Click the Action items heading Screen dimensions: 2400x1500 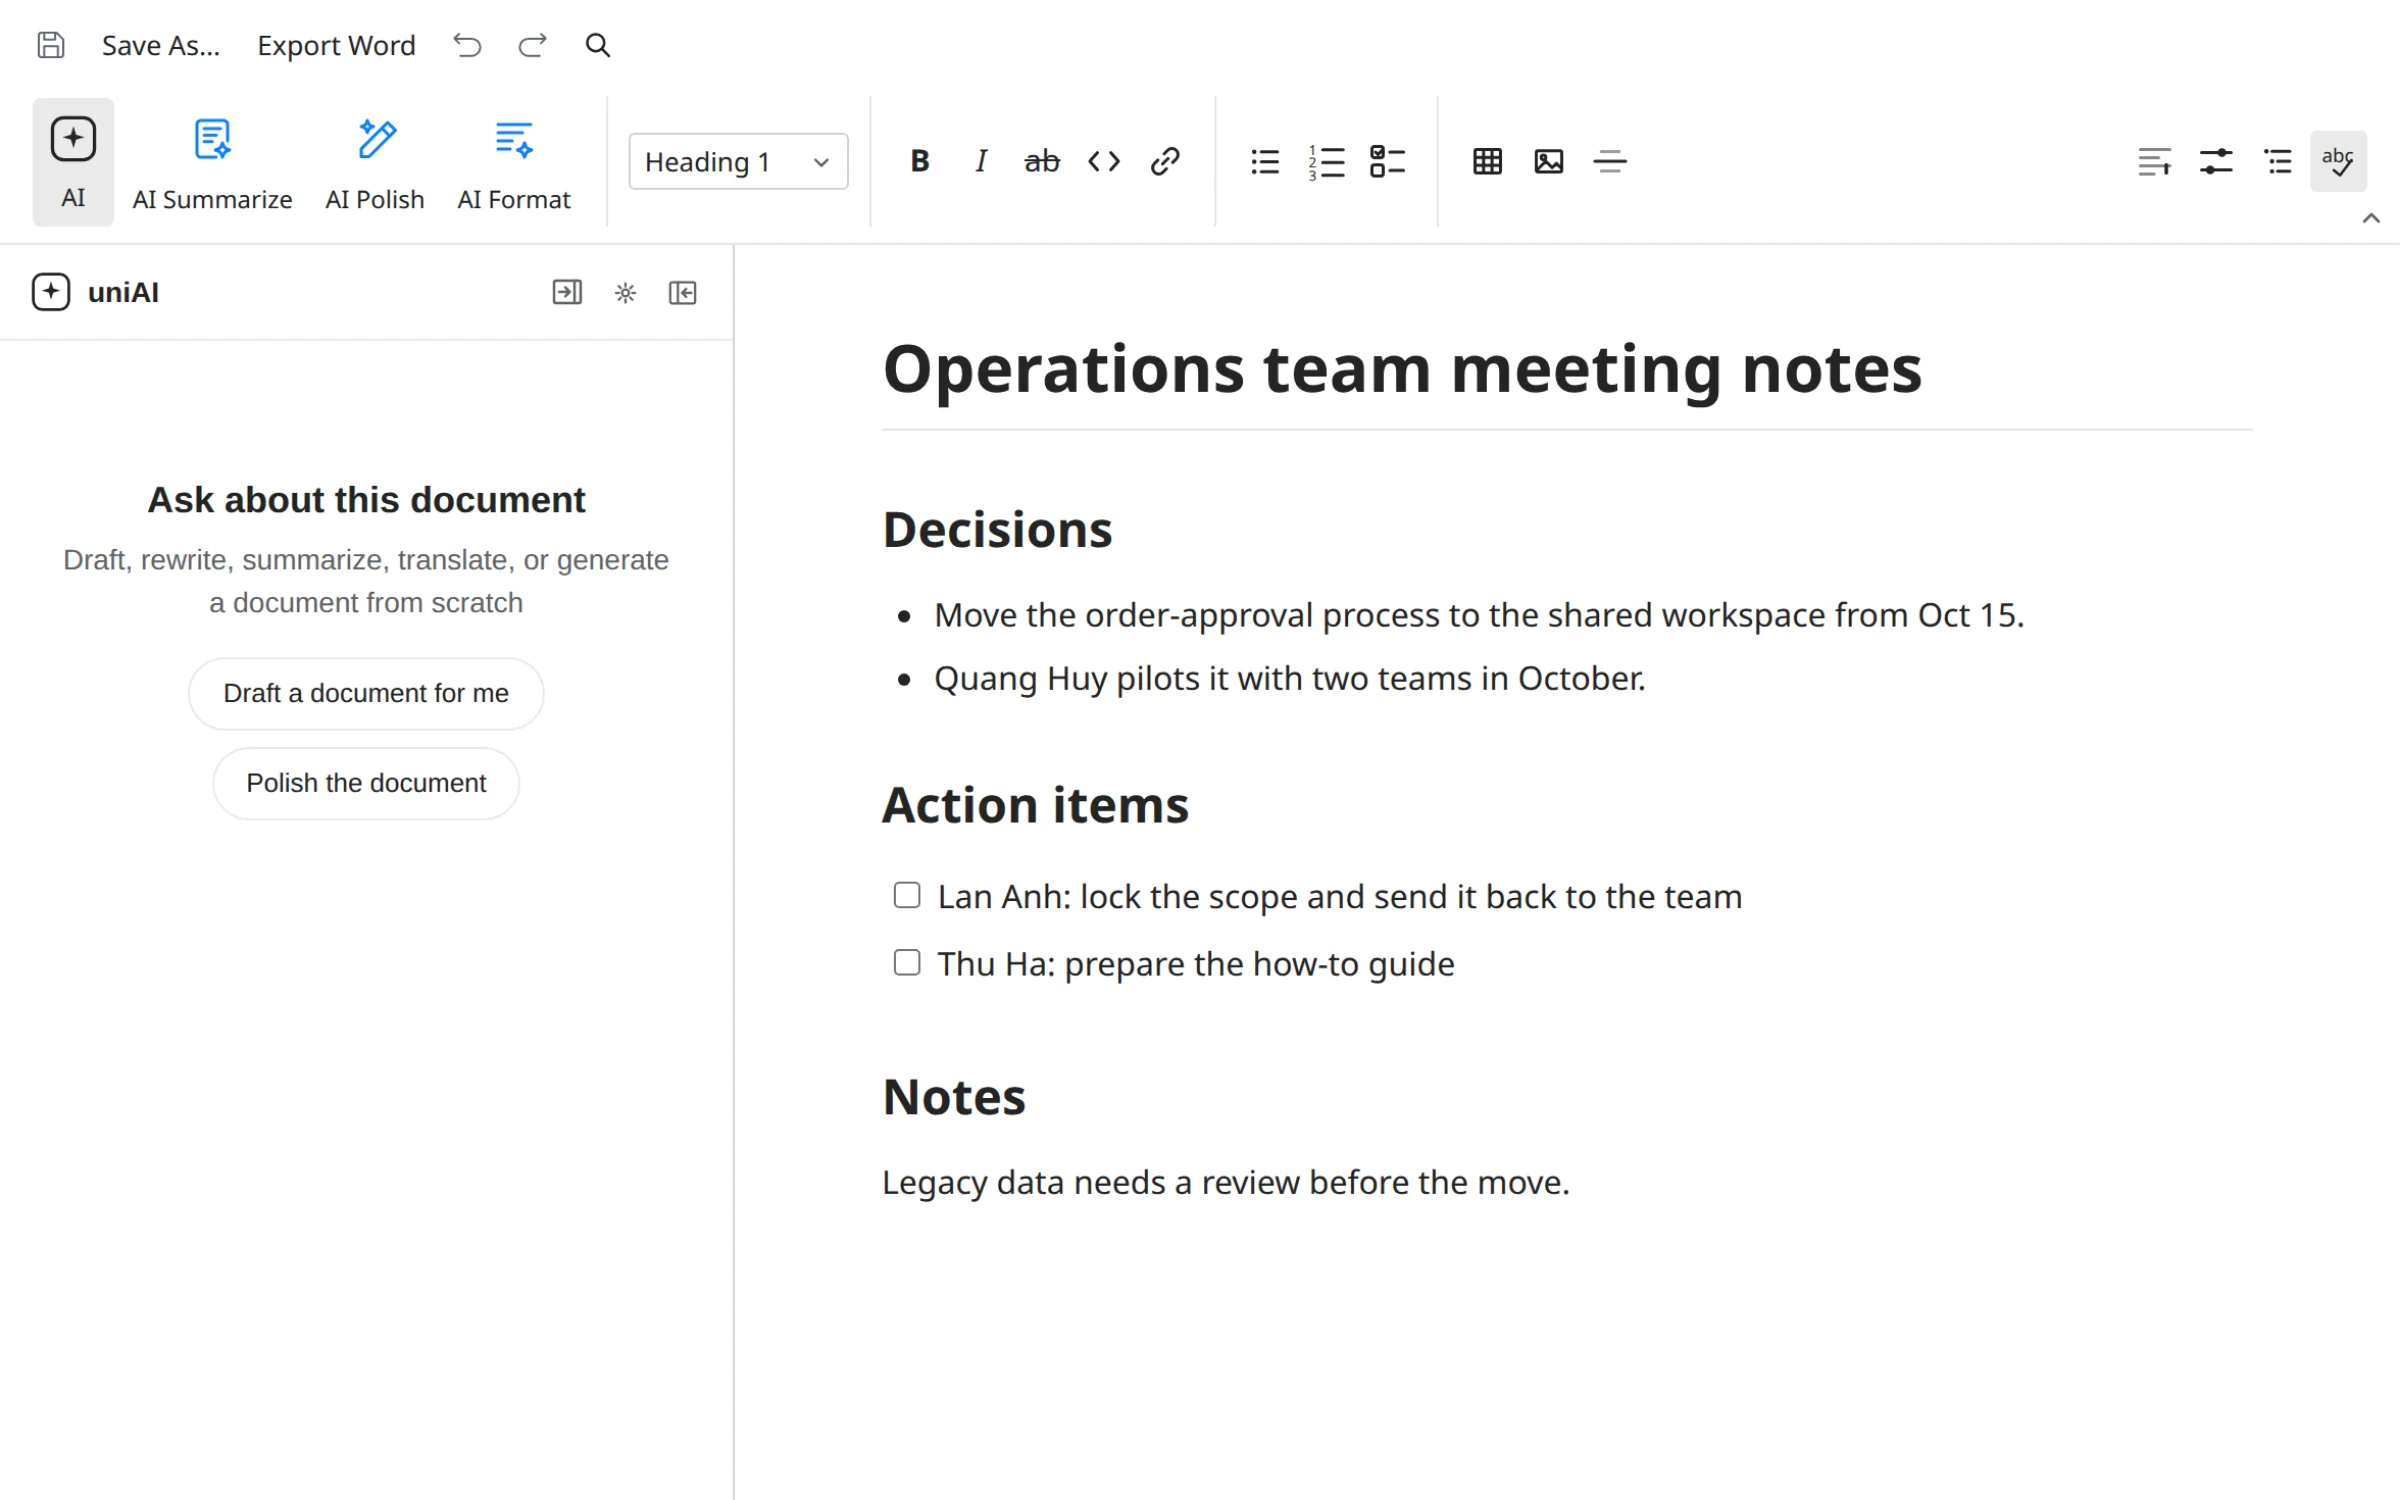pyautogui.click(x=1035, y=805)
